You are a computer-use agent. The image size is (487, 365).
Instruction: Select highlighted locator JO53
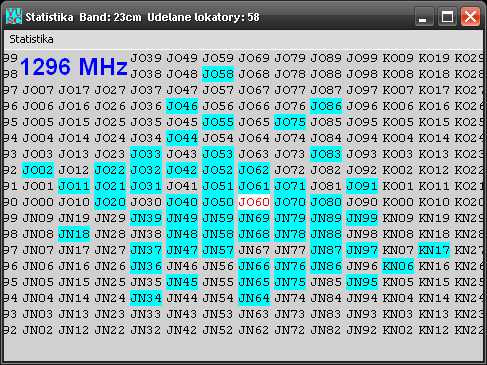tap(218, 154)
